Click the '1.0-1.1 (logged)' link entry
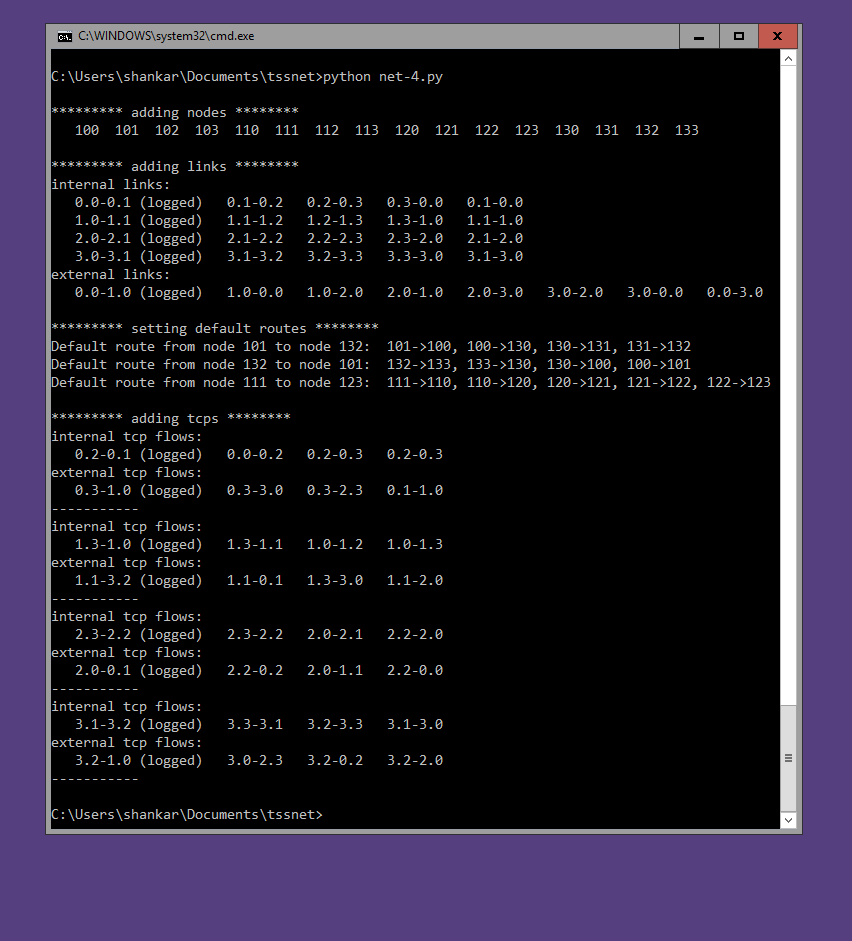The height and width of the screenshot is (941, 852). click(139, 221)
